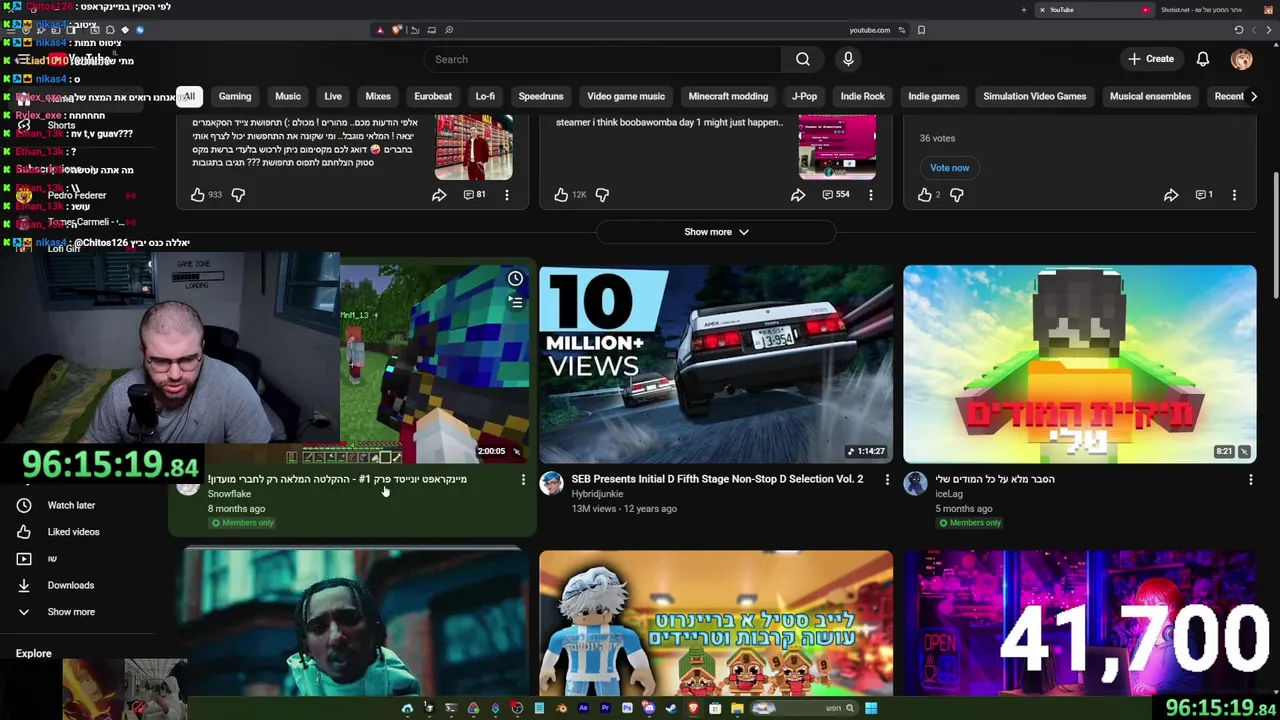
Task: Share the poll post with 36 votes
Action: click(1171, 195)
